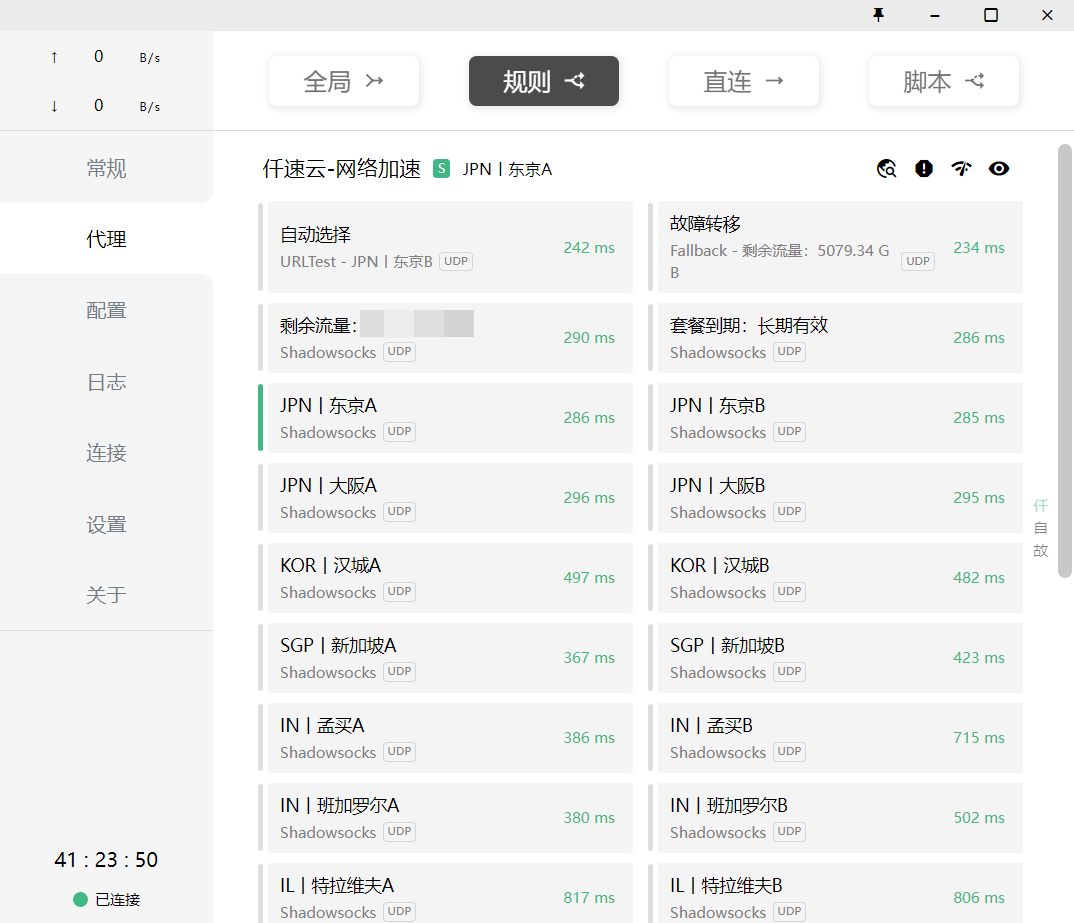Screen dimensions: 1074x923
Task: Collapse the 仟速云-网络加速 proxy group header
Action: [342, 169]
